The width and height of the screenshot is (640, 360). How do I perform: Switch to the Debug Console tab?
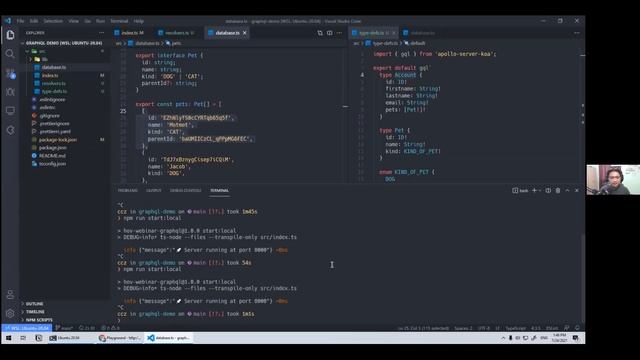[x=185, y=191]
